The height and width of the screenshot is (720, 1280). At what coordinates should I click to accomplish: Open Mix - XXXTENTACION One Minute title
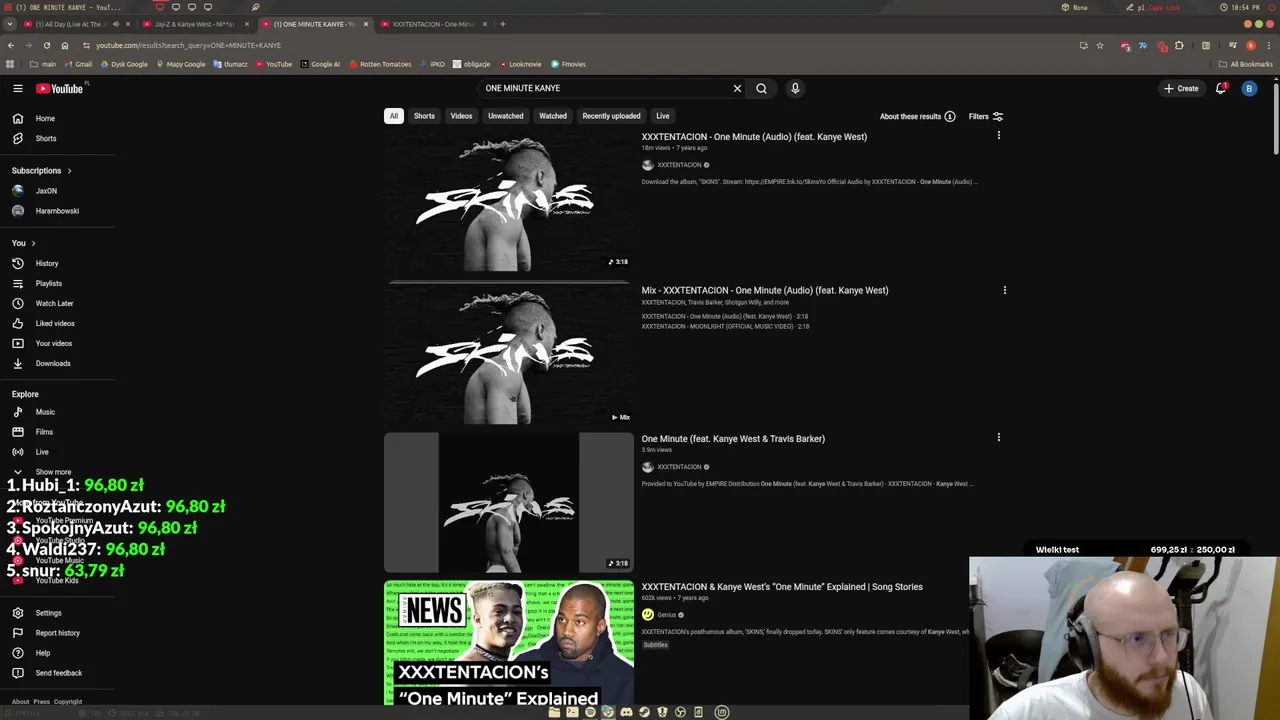765,290
